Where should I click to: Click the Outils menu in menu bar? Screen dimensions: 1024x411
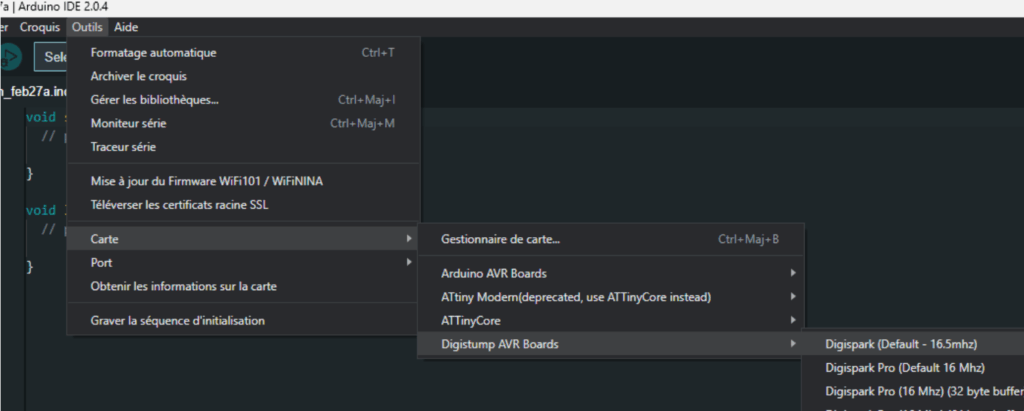pos(87,27)
